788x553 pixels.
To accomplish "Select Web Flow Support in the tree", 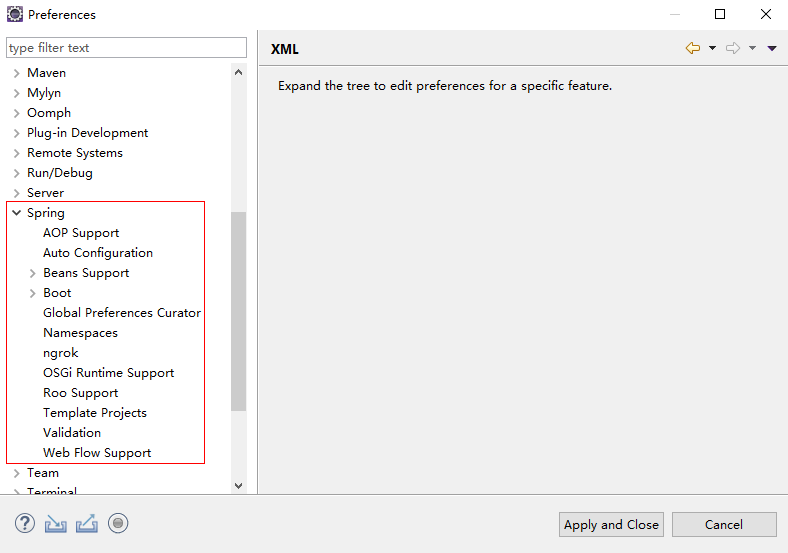I will click(x=97, y=453).
